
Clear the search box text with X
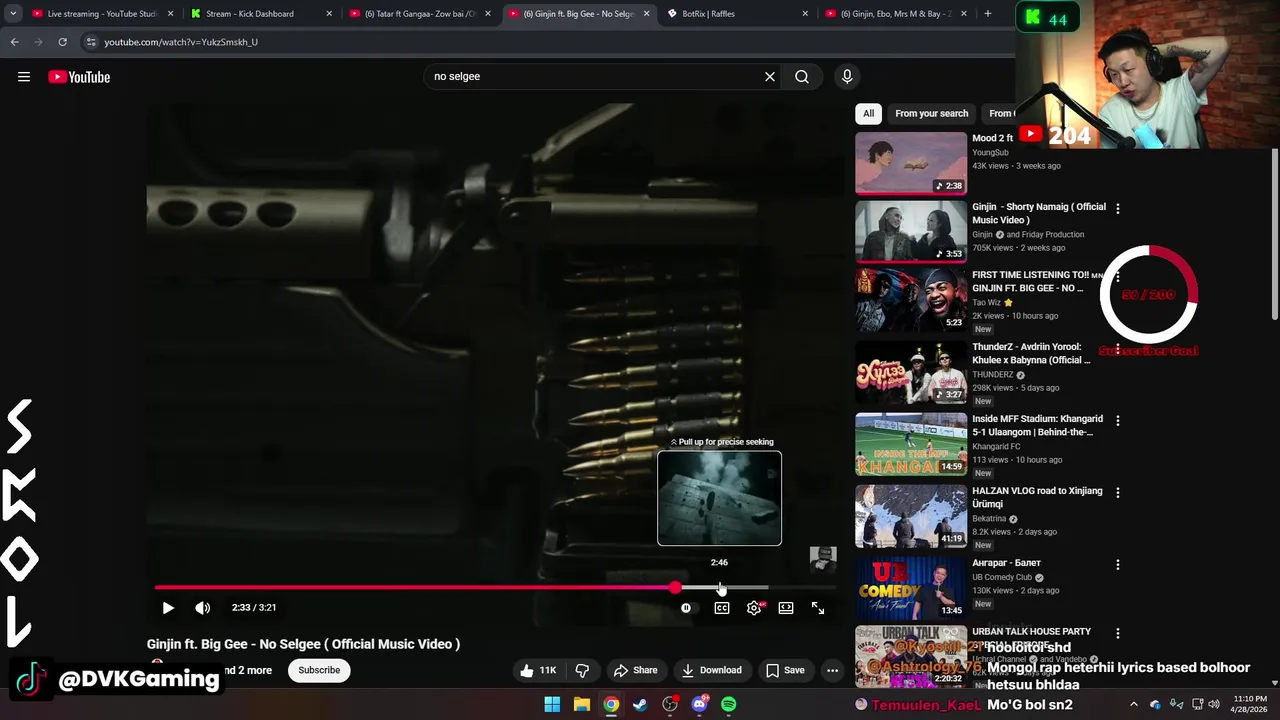coord(770,77)
